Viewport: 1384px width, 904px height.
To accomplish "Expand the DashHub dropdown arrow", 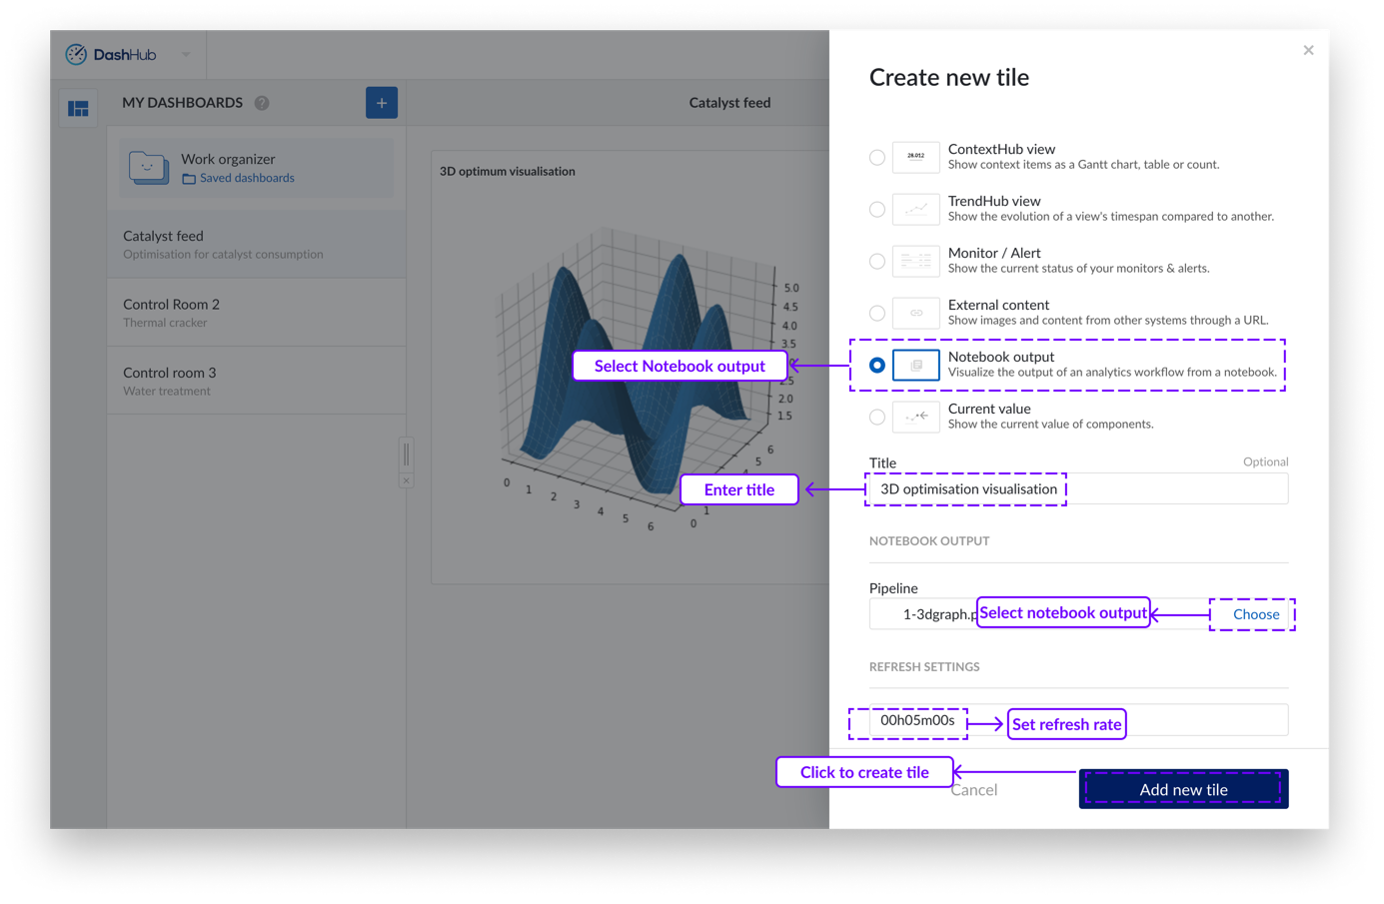I will coord(186,55).
